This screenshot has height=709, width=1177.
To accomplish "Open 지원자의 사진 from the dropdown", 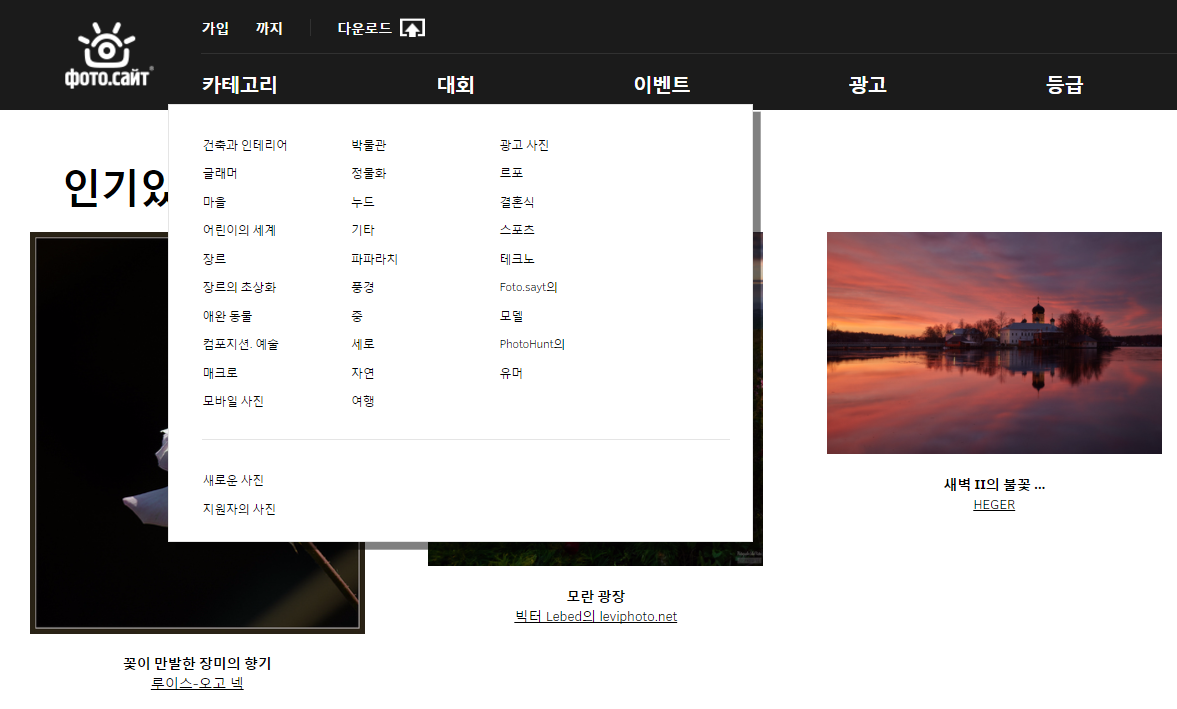I will point(238,509).
